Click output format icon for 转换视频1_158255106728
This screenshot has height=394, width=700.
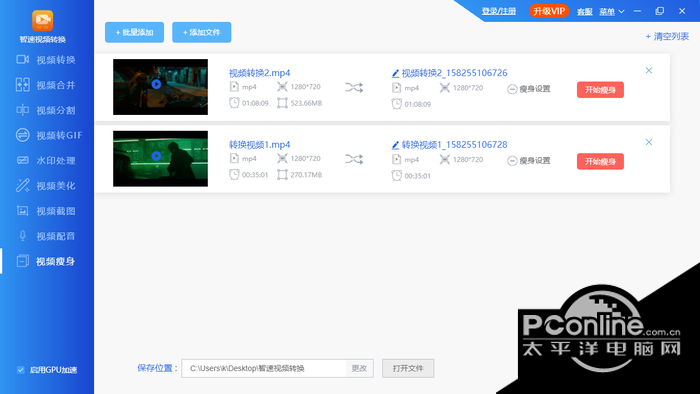(396, 159)
